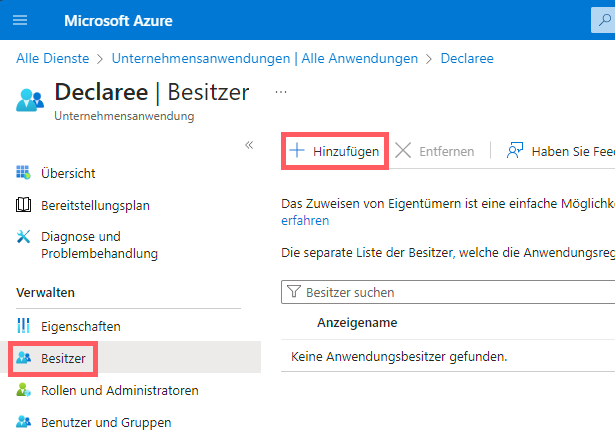Open the ellipsis more options menu
This screenshot has height=432, width=615.
coord(281,92)
